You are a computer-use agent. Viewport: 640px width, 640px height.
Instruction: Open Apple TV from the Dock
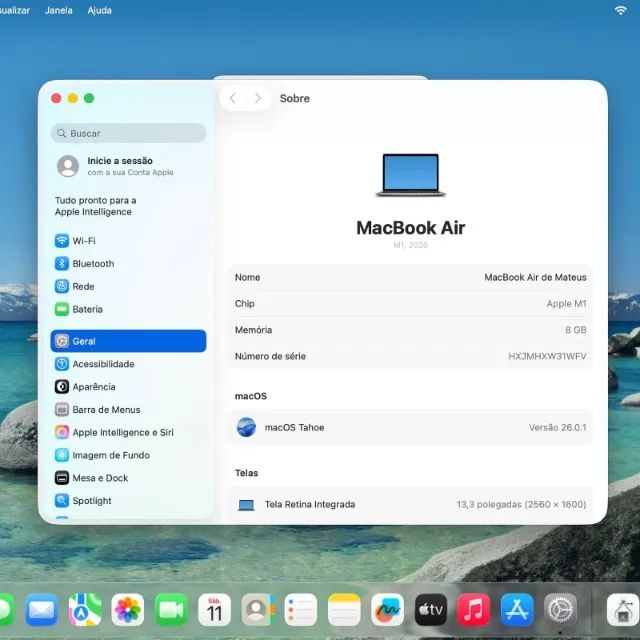pyautogui.click(x=431, y=610)
